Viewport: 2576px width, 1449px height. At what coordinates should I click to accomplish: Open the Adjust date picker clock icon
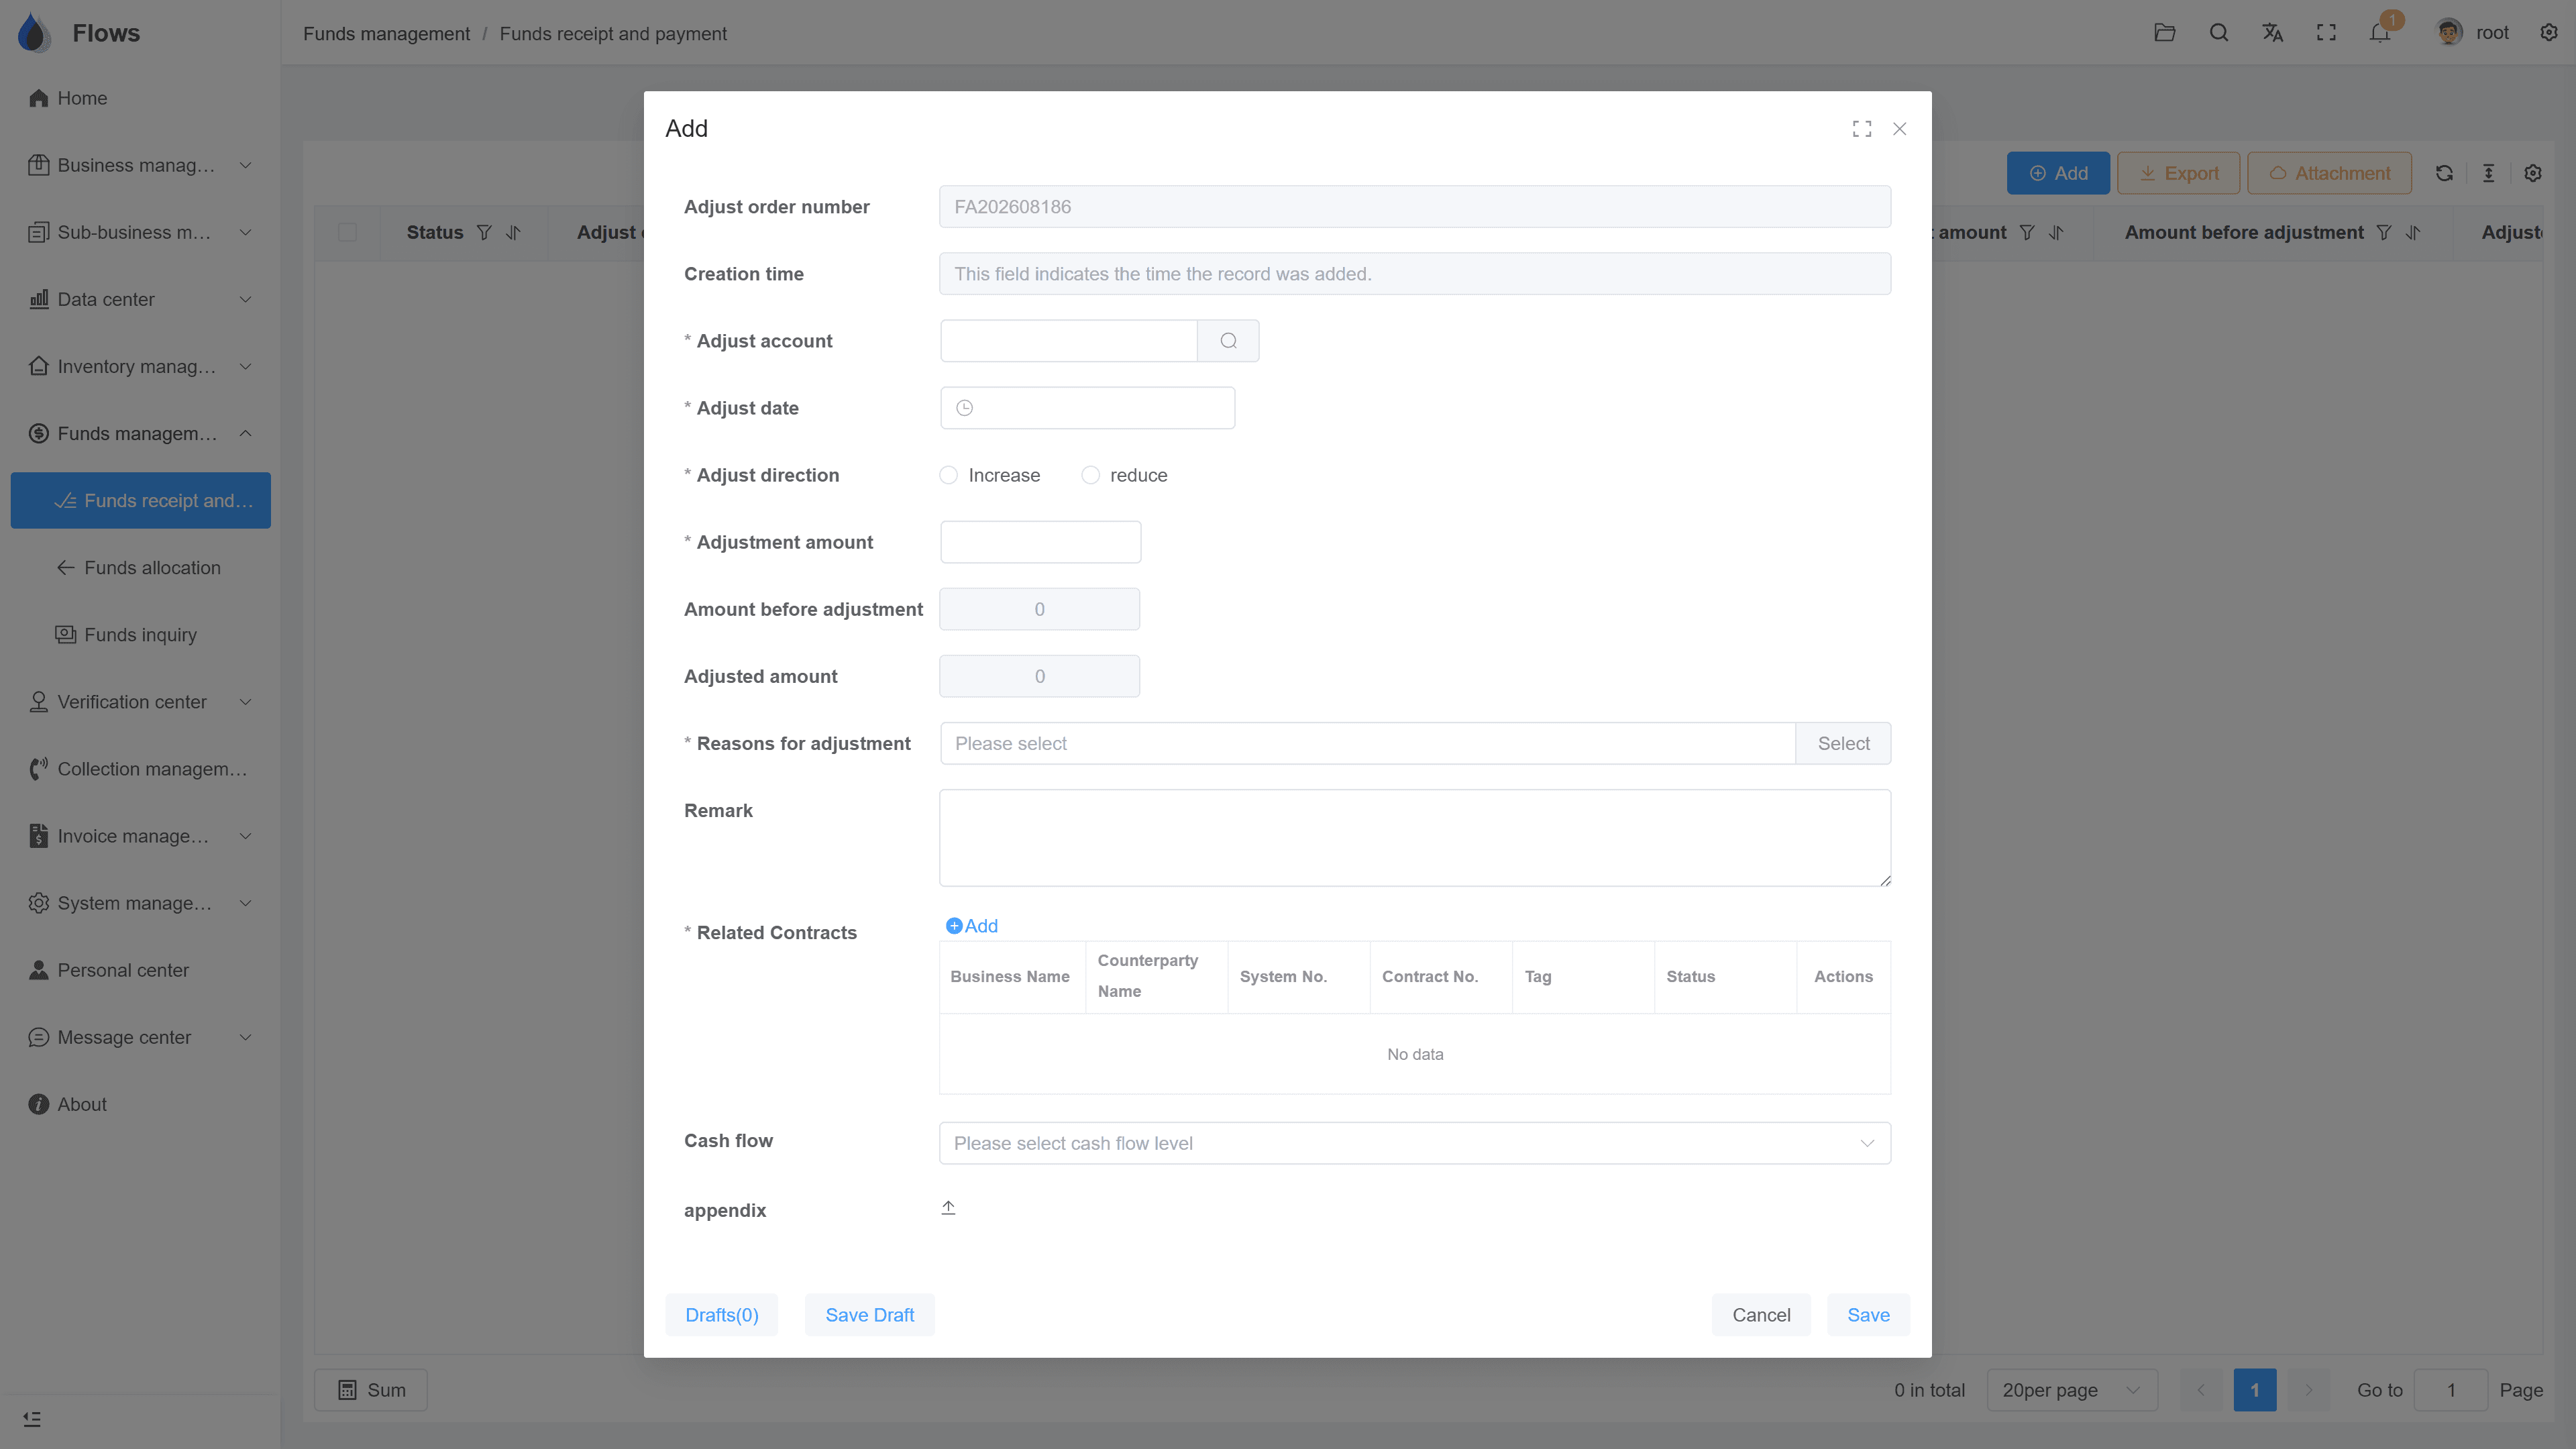pyautogui.click(x=964, y=408)
